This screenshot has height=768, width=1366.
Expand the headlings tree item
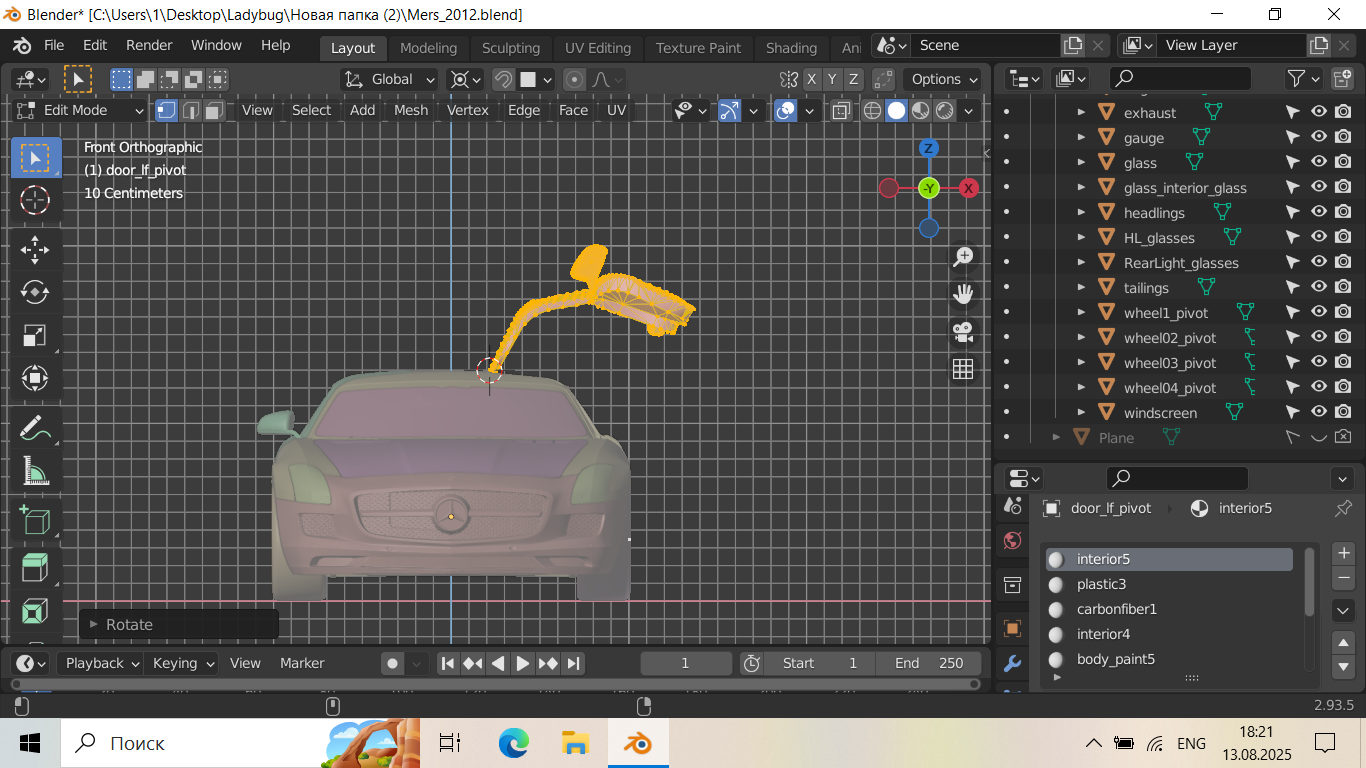[x=1081, y=213]
